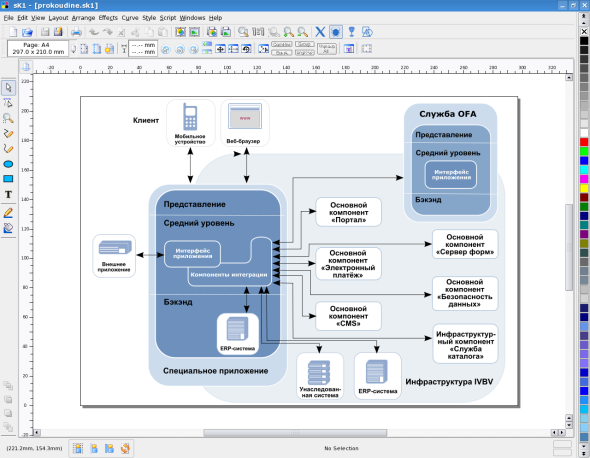Pick the red palette color
Image resolution: width=590 pixels, height=458 pixels.
point(584,142)
